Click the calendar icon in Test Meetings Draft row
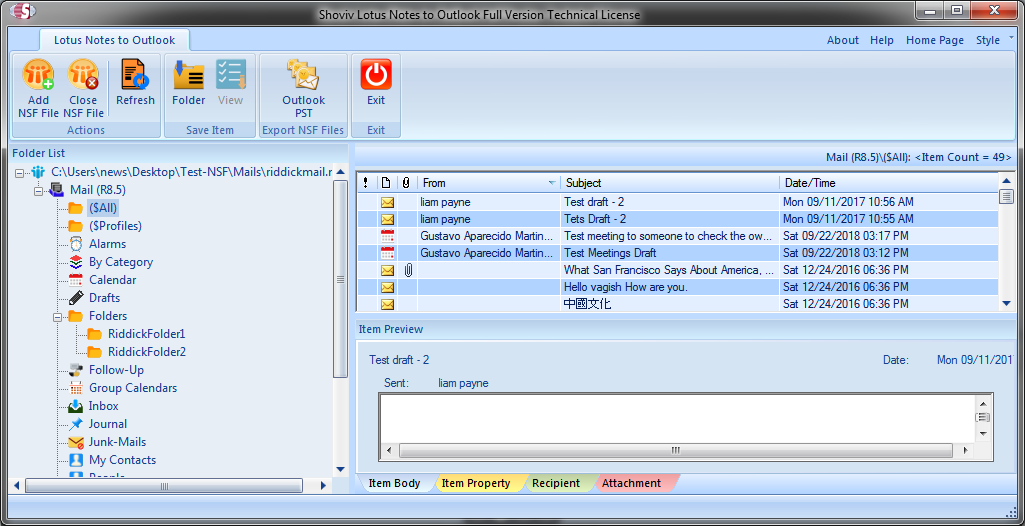Screen dimensions: 1025x526 [387, 253]
